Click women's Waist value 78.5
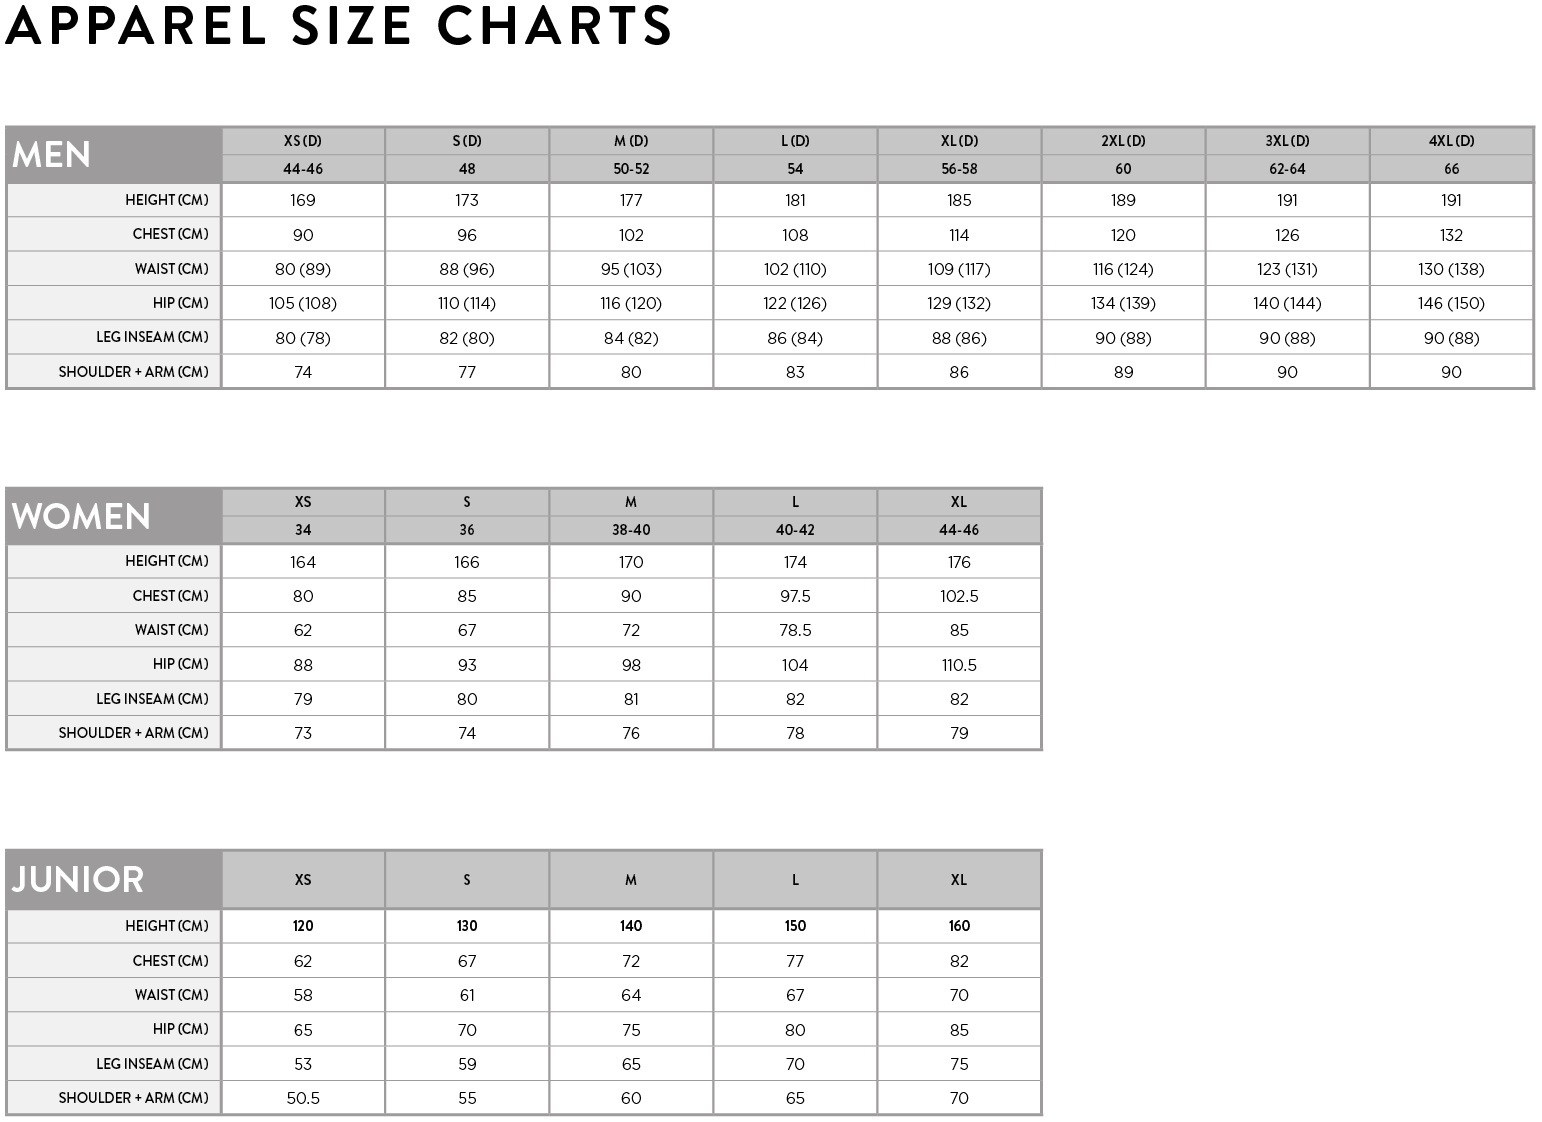This screenshot has height=1122, width=1542. [795, 630]
